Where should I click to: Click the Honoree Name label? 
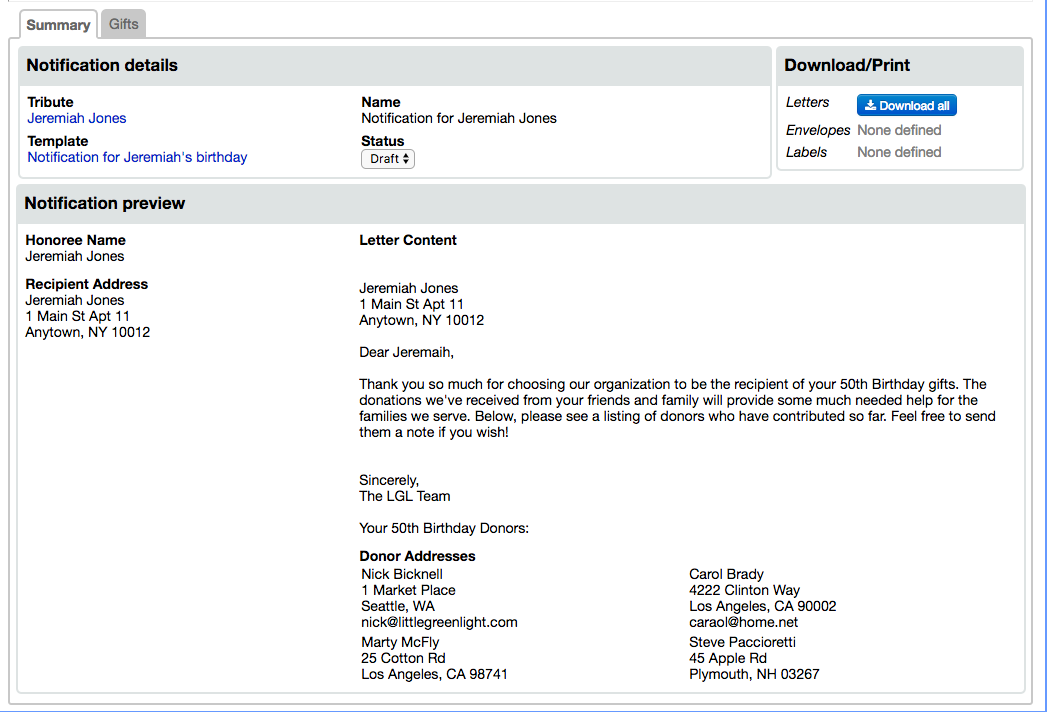[75, 240]
